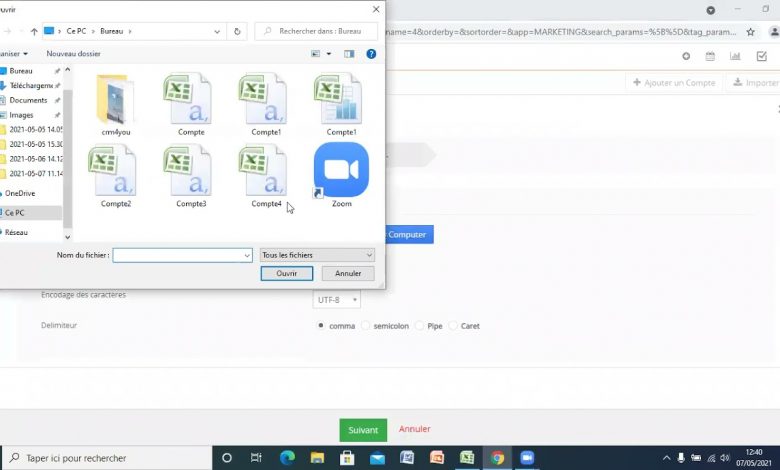780x470 pixels.
Task: Select the Zoom shortcut icon
Action: pyautogui.click(x=341, y=170)
